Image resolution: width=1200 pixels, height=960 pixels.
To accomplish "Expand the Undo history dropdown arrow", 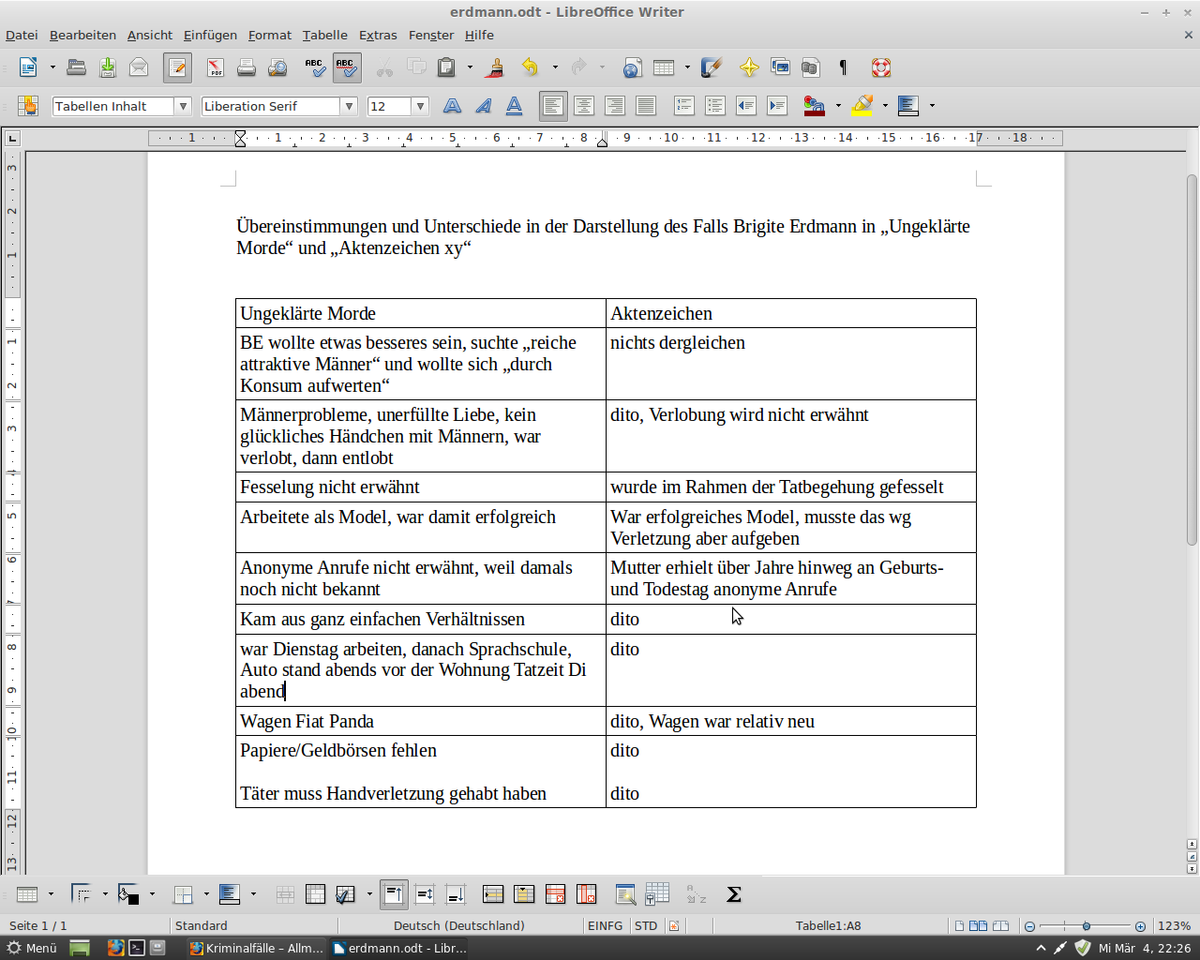I will (555, 68).
